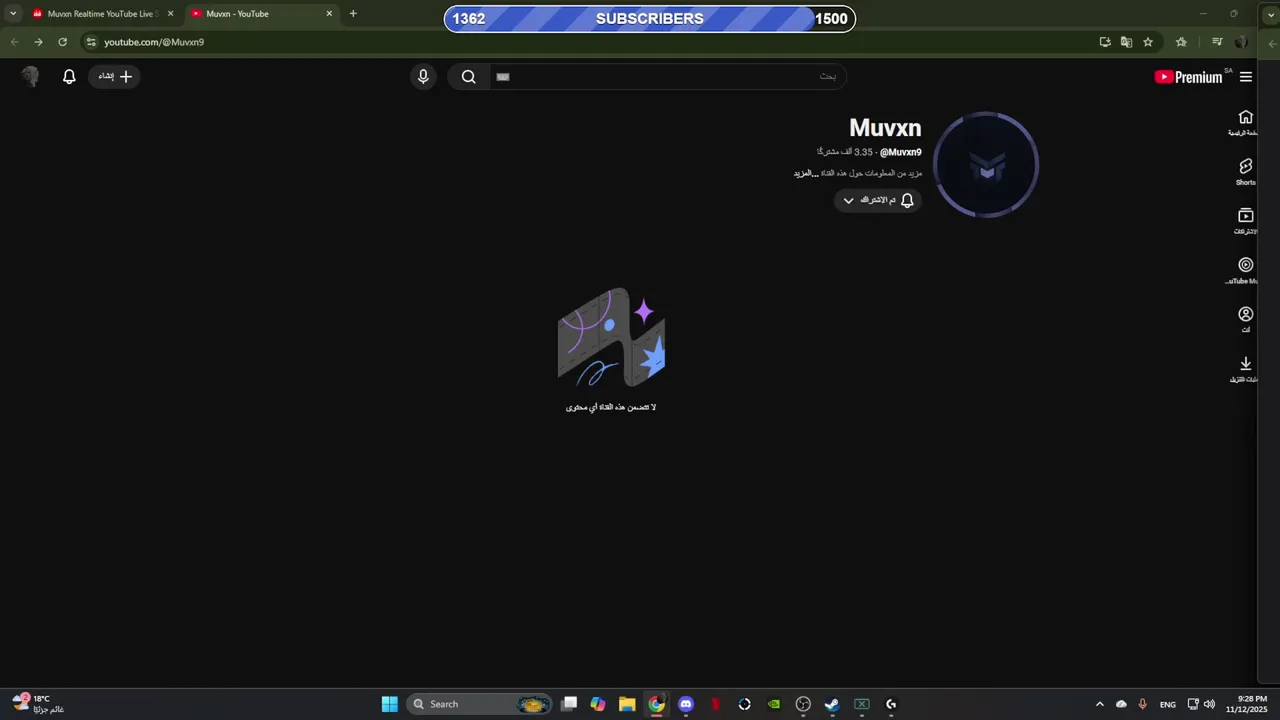This screenshot has width=1280, height=720.
Task: Go to the YouTube Premium logo home
Action: click(1188, 77)
